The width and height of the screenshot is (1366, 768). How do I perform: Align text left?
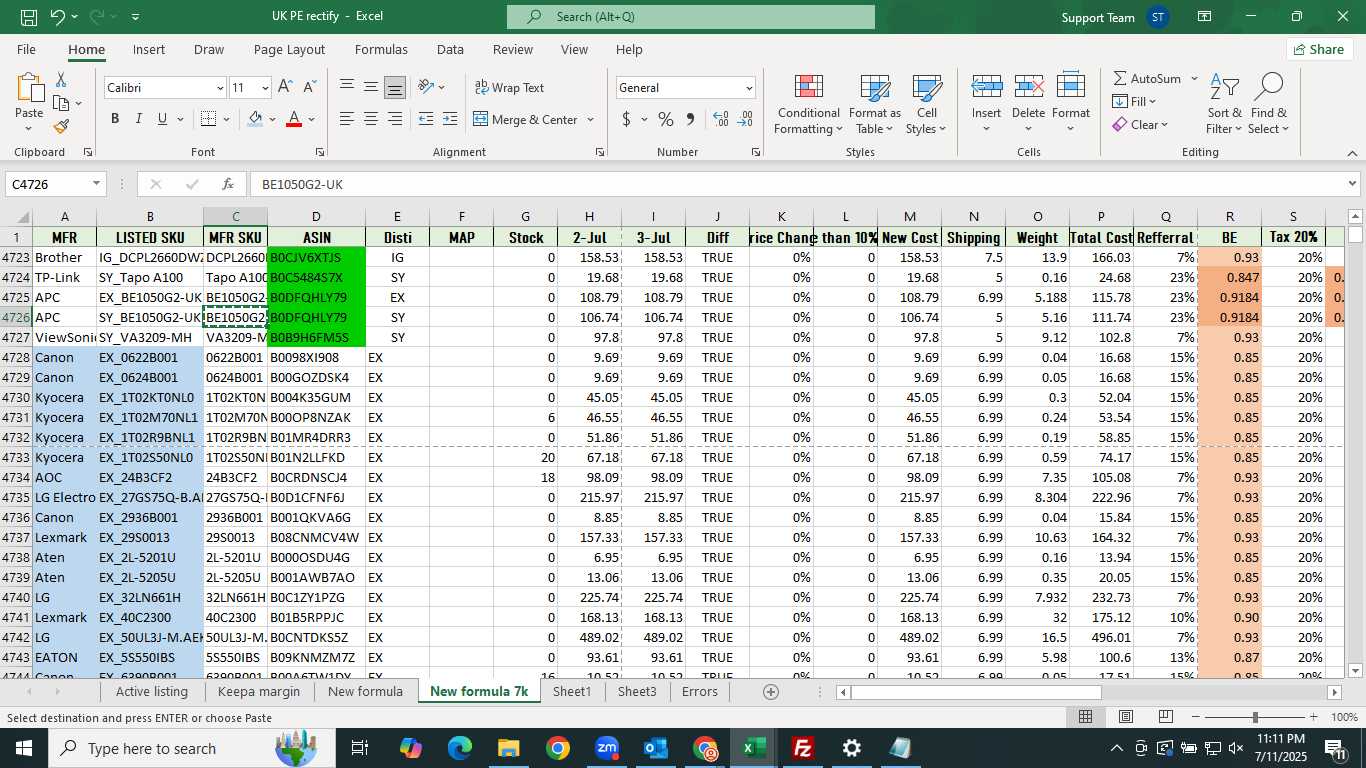pyautogui.click(x=347, y=119)
